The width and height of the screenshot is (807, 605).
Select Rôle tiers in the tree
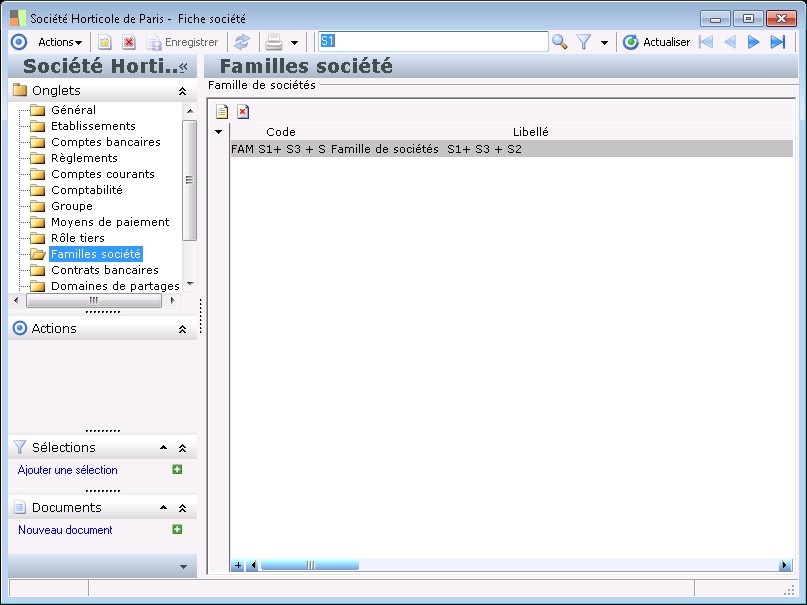(78, 238)
